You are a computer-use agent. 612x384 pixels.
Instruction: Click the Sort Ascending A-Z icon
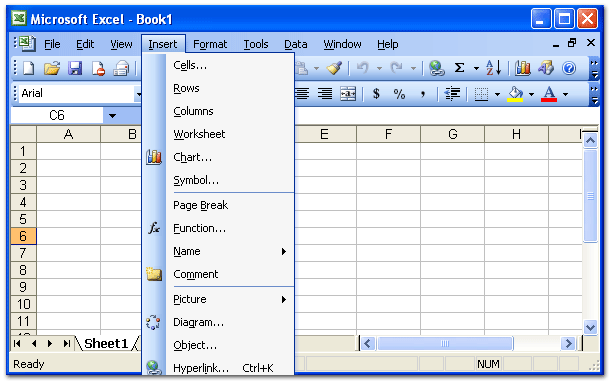point(493,68)
